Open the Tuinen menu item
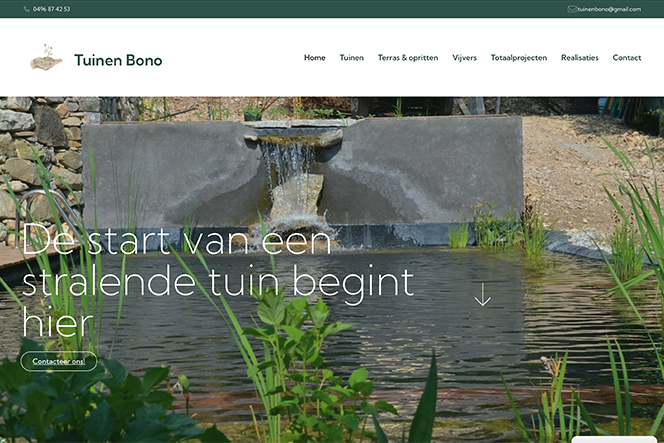This screenshot has width=664, height=443. coord(351,58)
